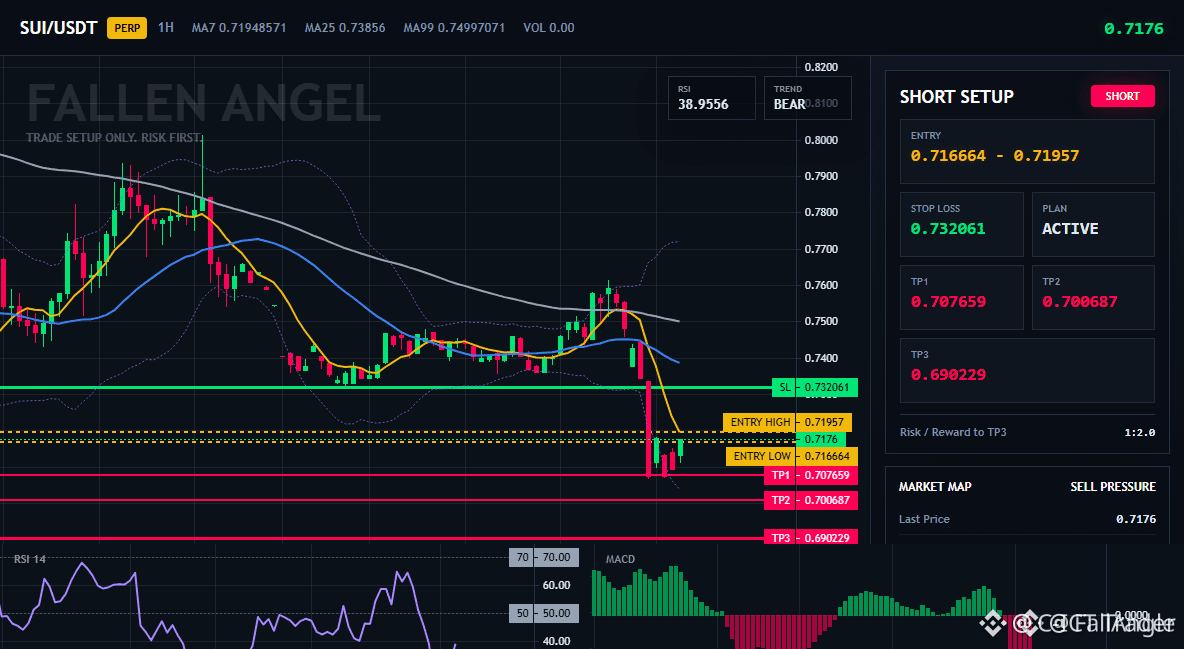This screenshot has width=1184, height=649.
Task: Click the TP2 0.700687 card in setup panel
Action: (1093, 297)
